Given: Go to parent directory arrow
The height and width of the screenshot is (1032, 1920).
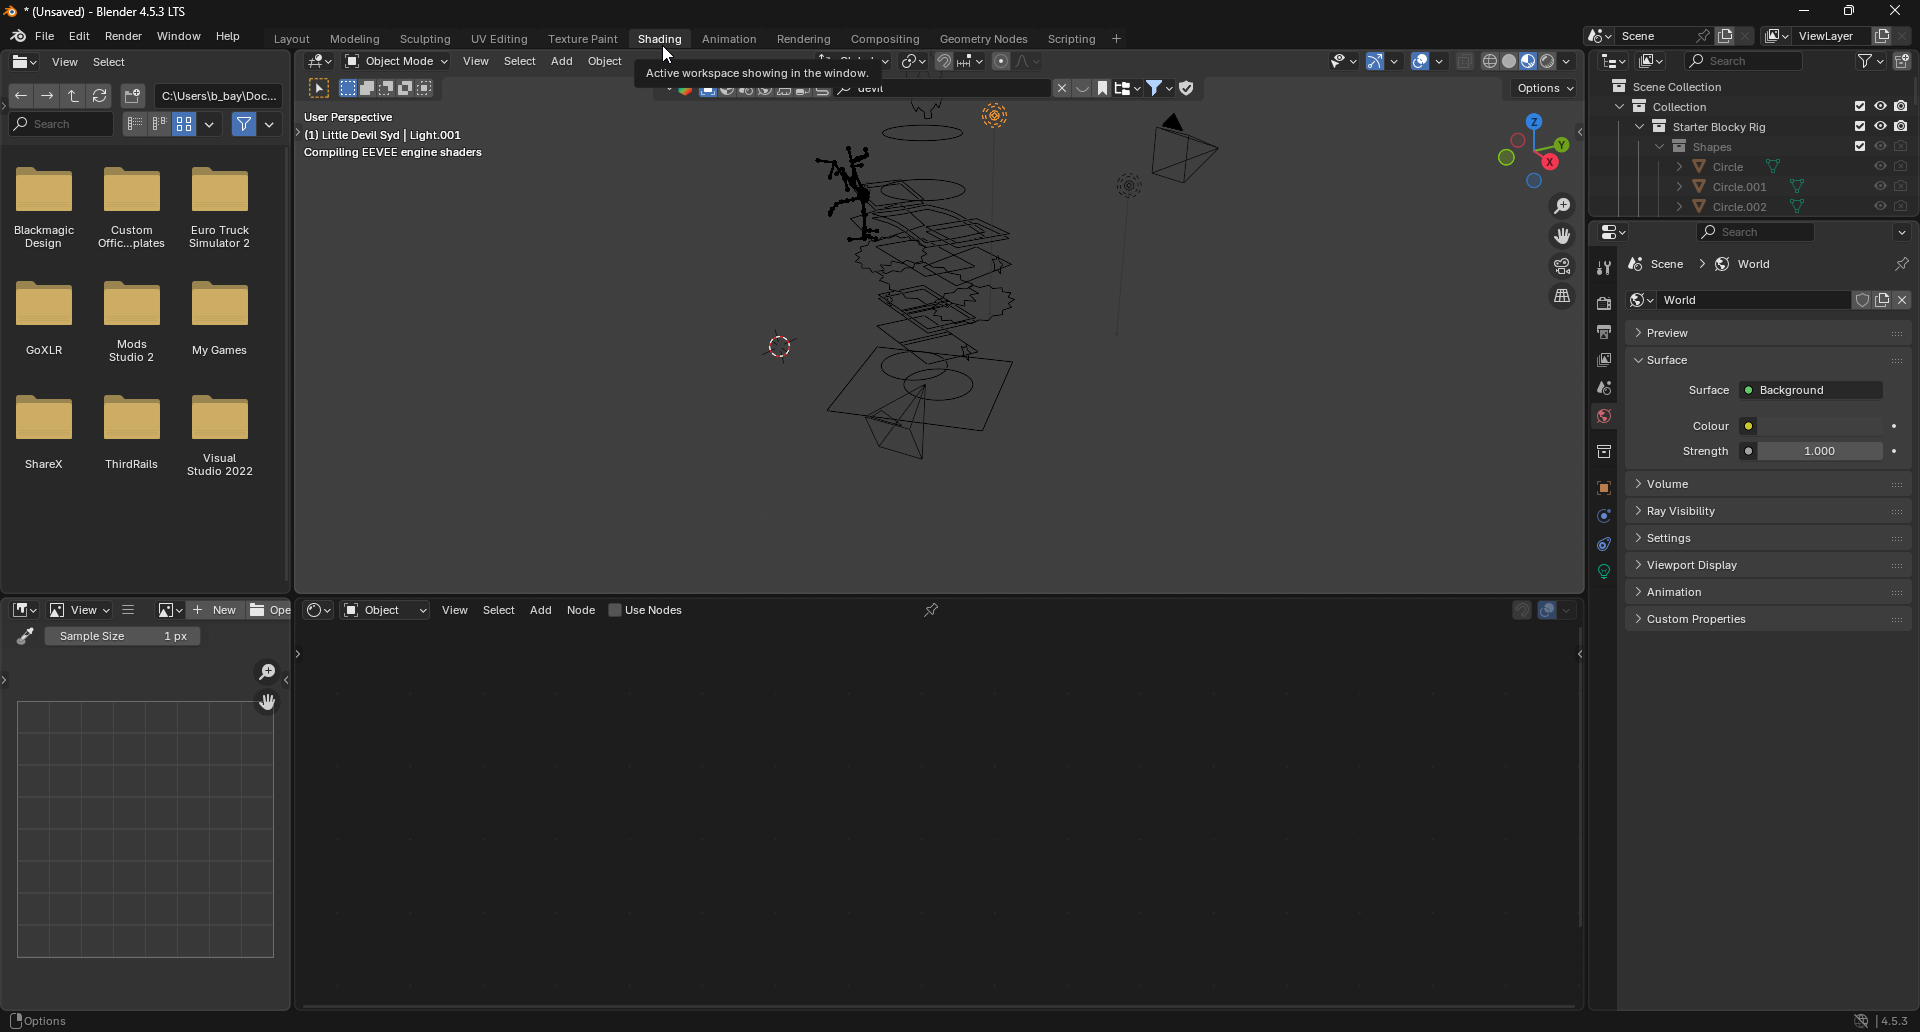Looking at the screenshot, I should coord(73,96).
